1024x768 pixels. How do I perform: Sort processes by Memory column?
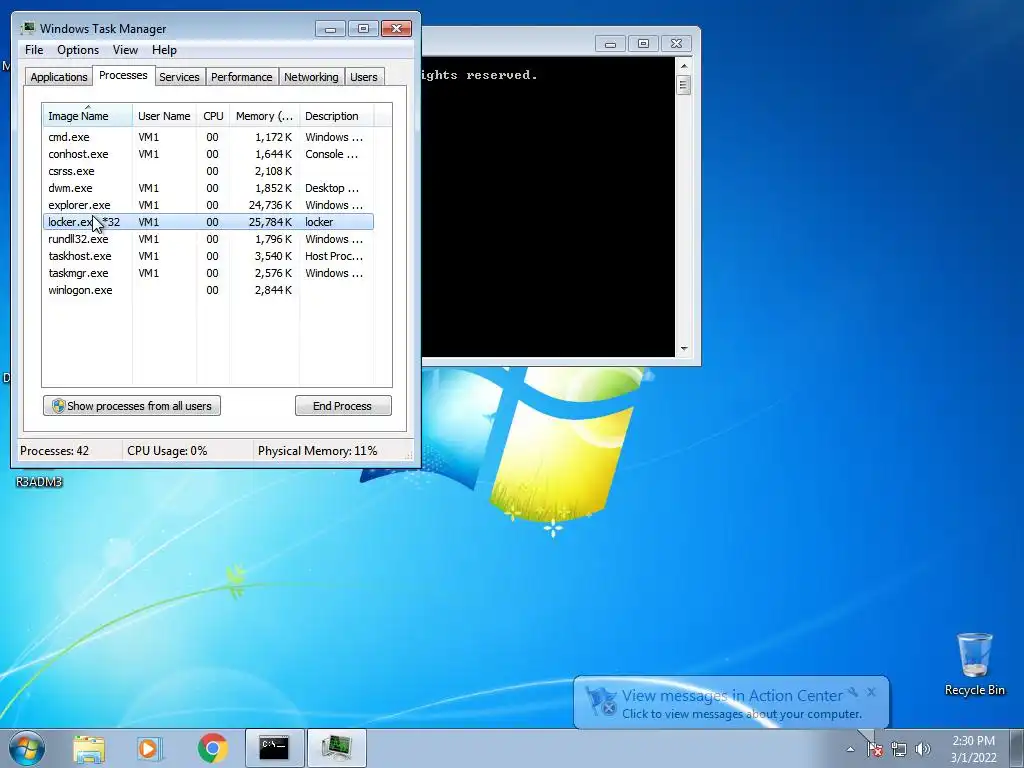pyautogui.click(x=264, y=116)
